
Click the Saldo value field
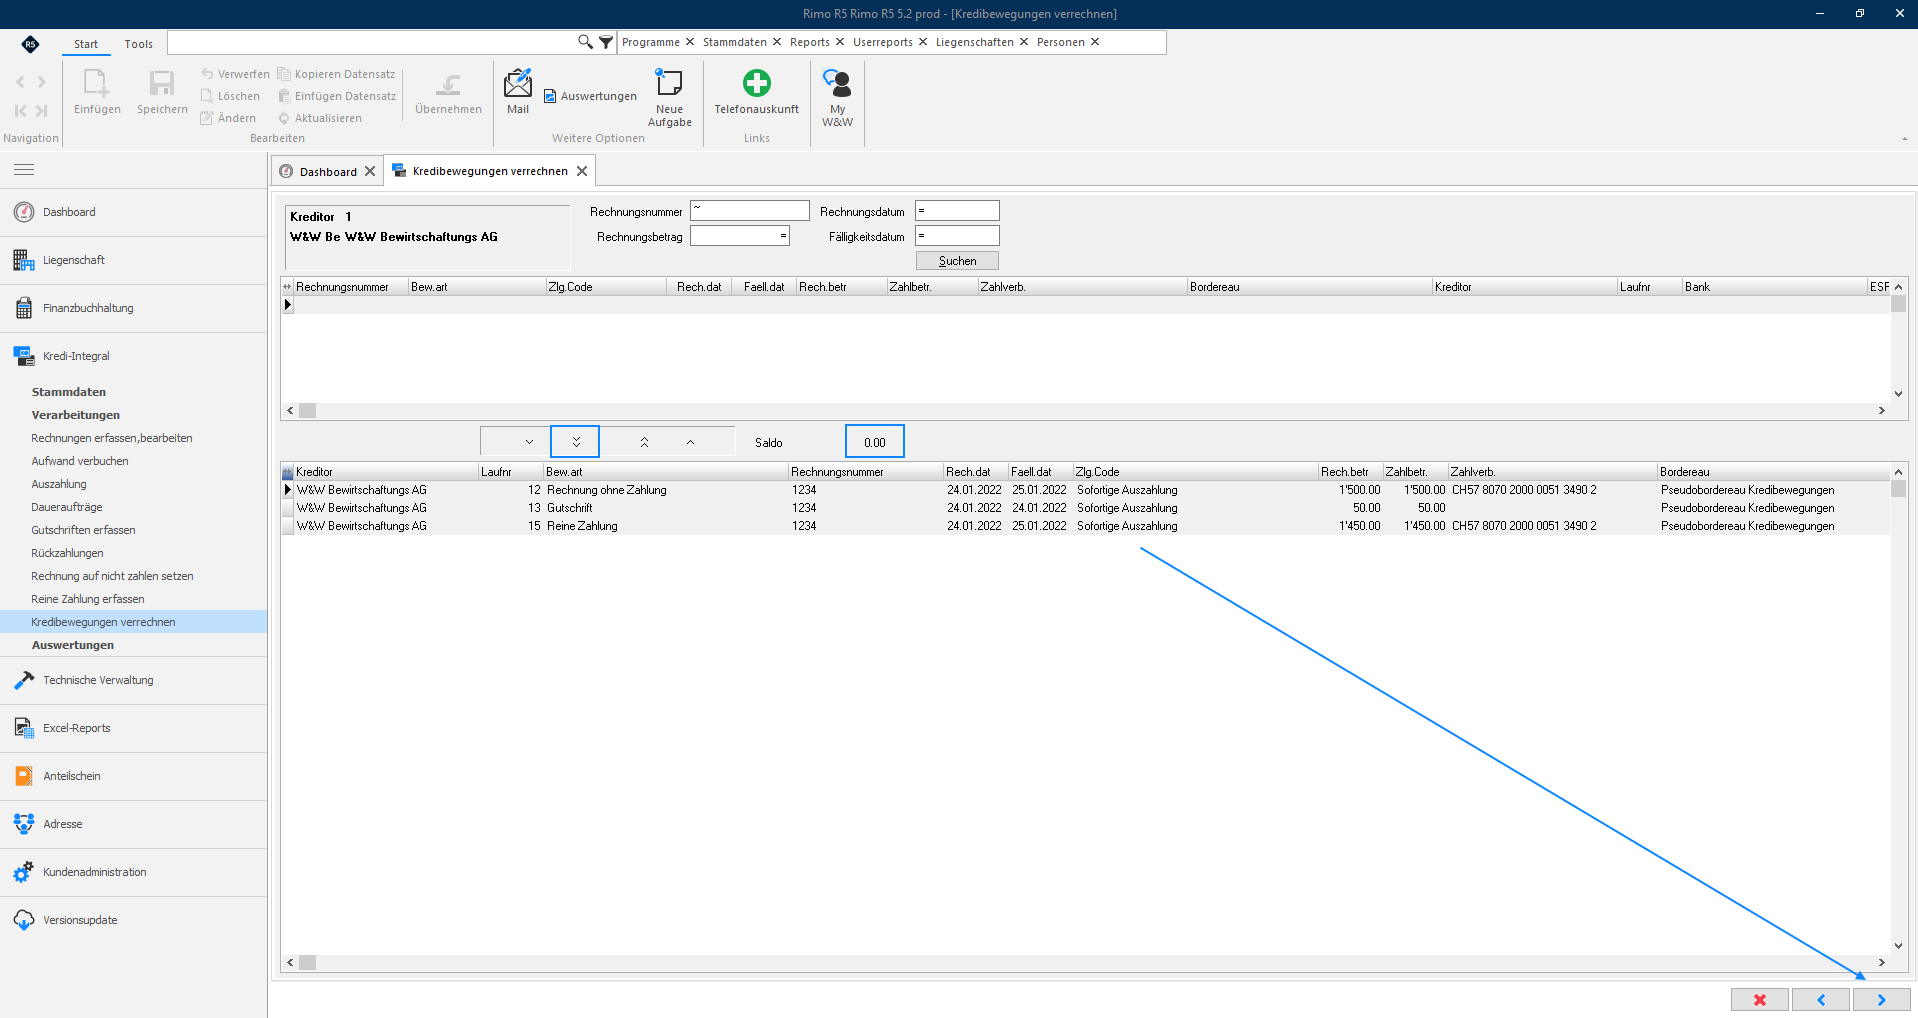coord(874,442)
